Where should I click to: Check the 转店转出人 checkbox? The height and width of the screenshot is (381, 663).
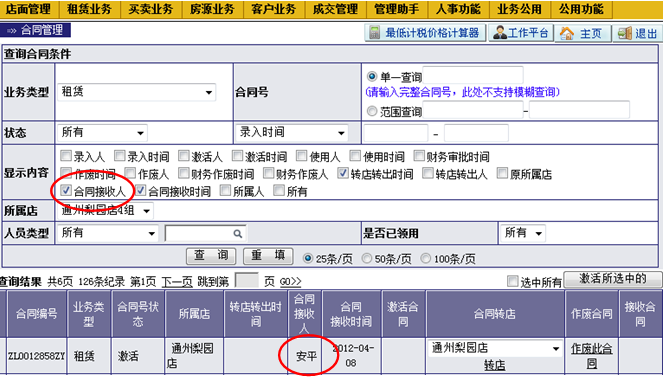pos(428,173)
